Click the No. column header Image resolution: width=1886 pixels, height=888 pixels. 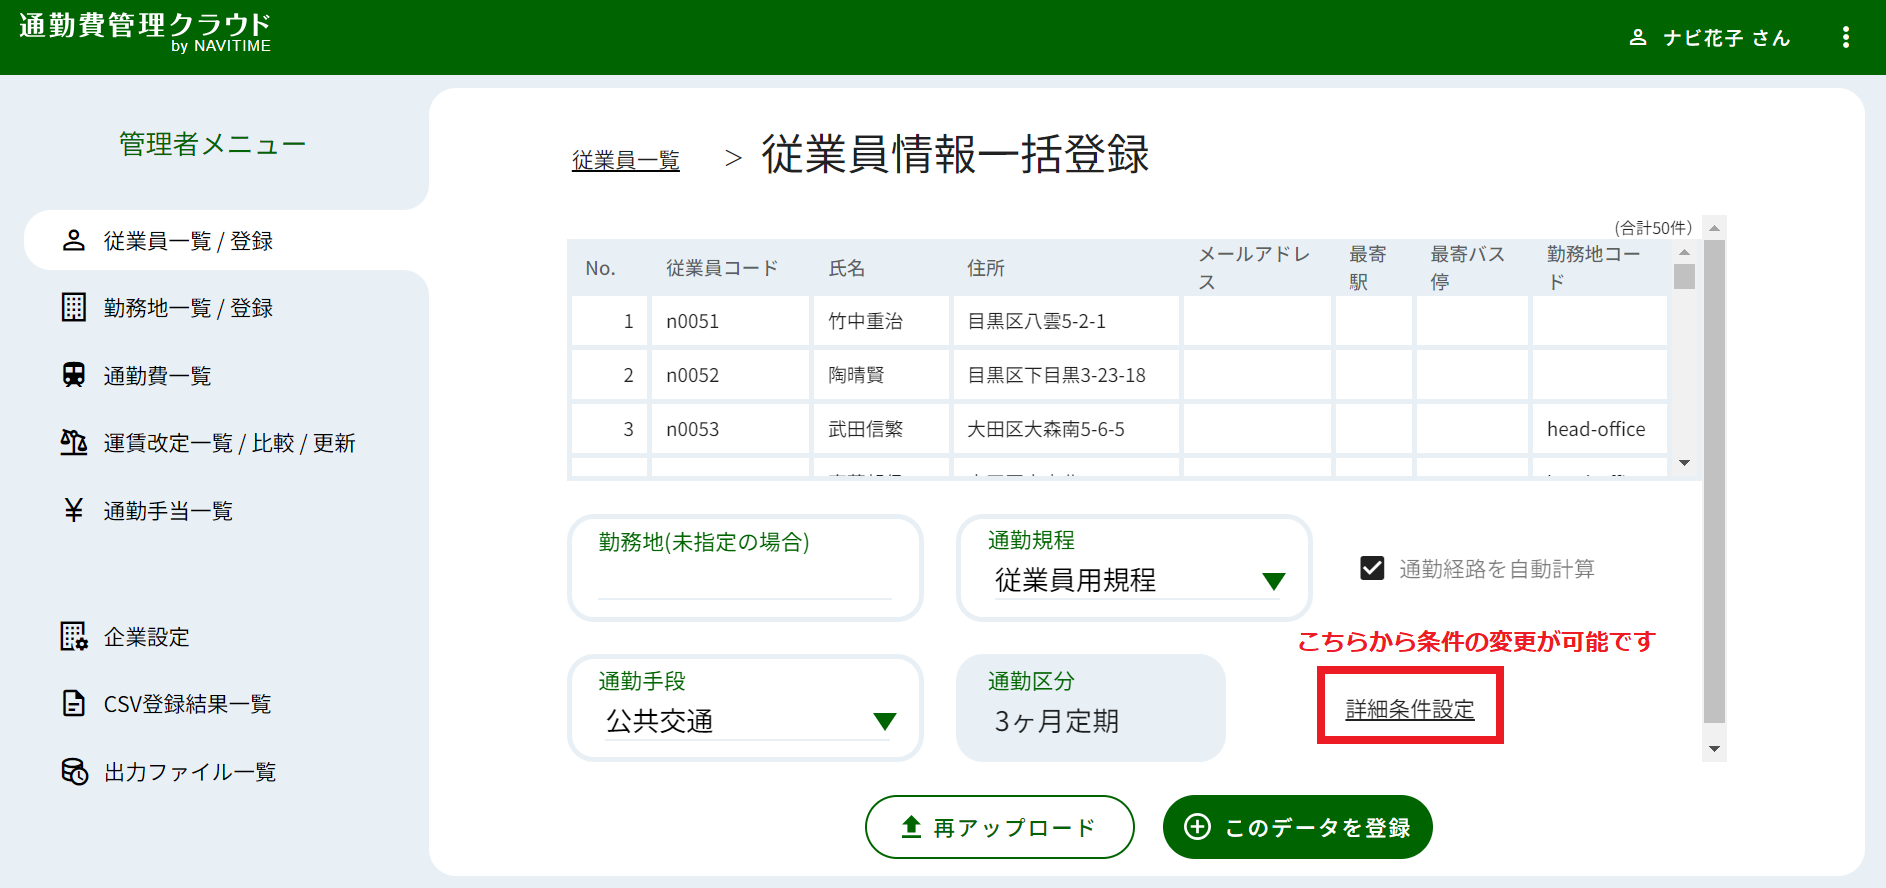tap(601, 268)
